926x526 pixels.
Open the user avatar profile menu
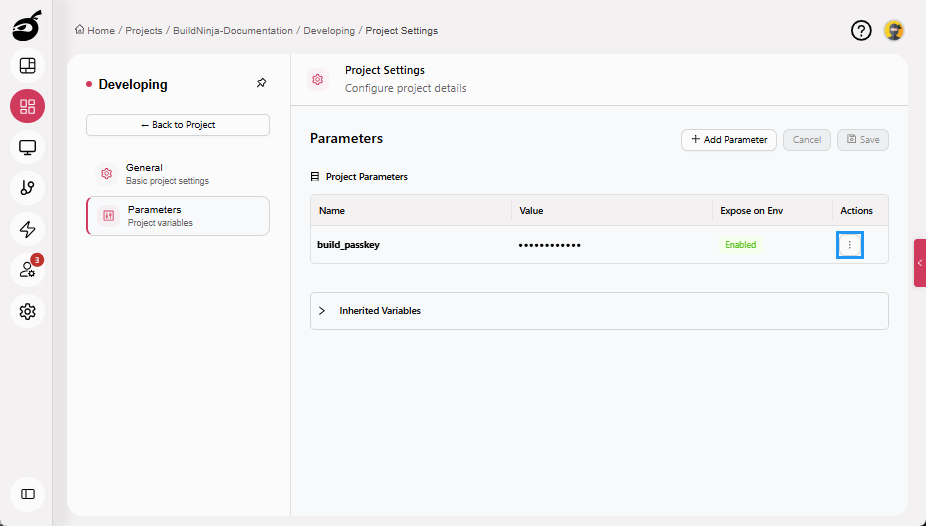tap(894, 30)
